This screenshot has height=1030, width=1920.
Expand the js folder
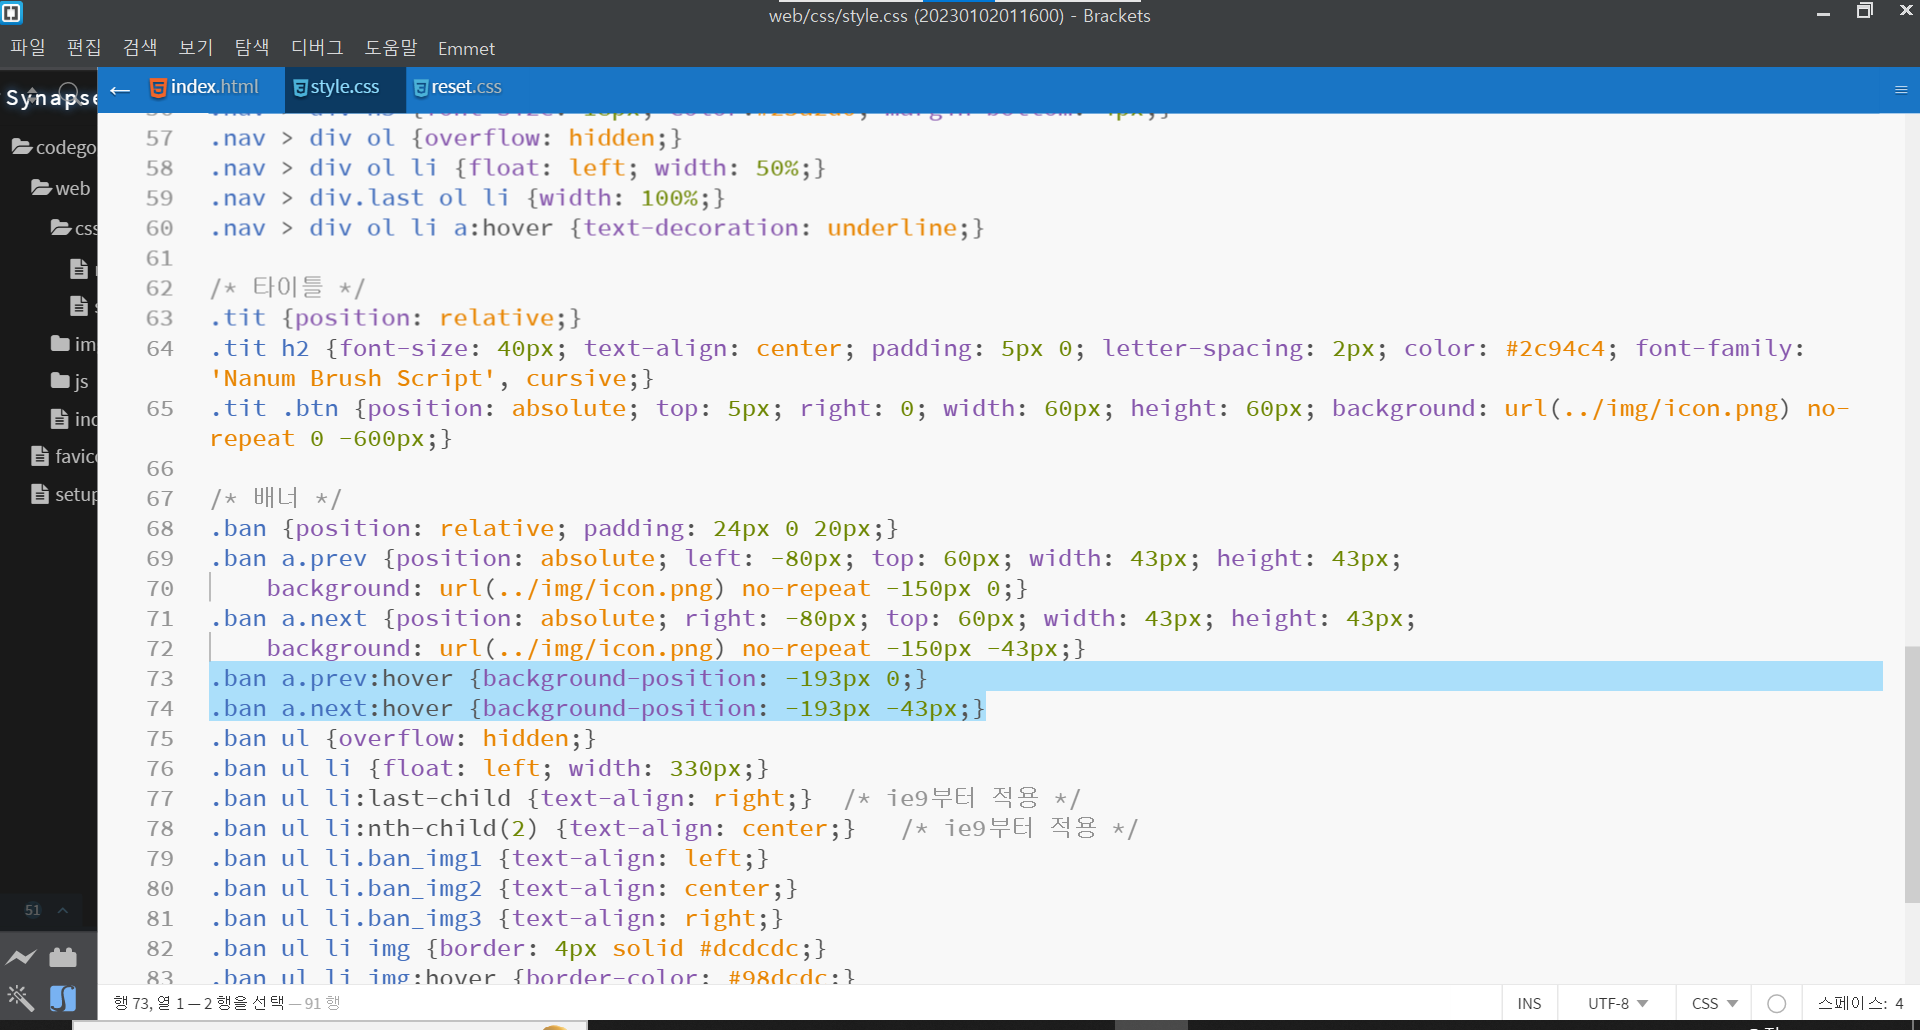tap(70, 381)
